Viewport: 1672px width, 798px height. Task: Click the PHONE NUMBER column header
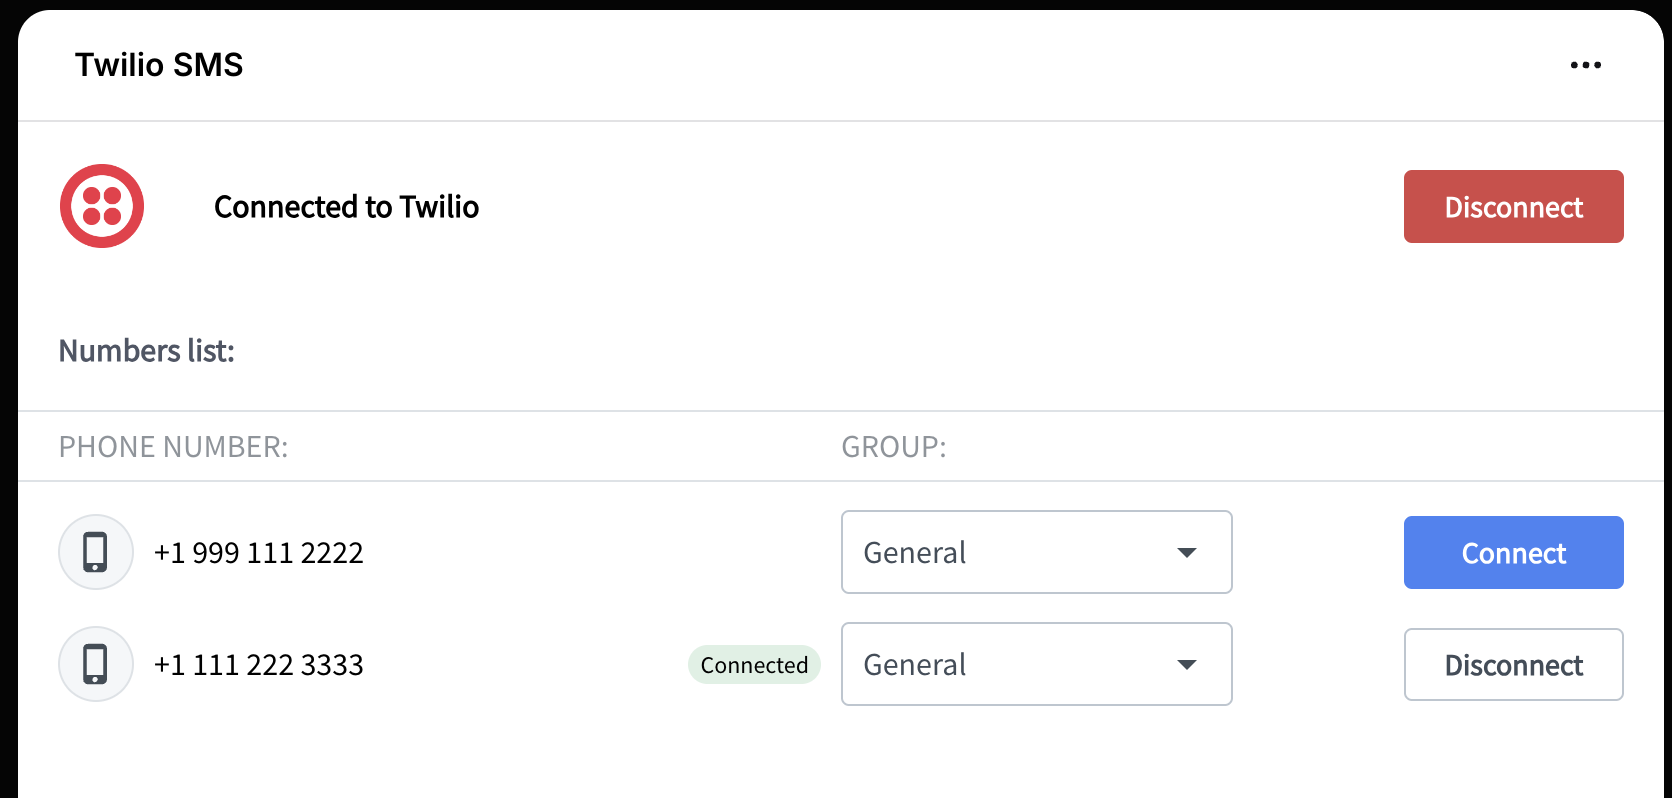[x=173, y=447]
